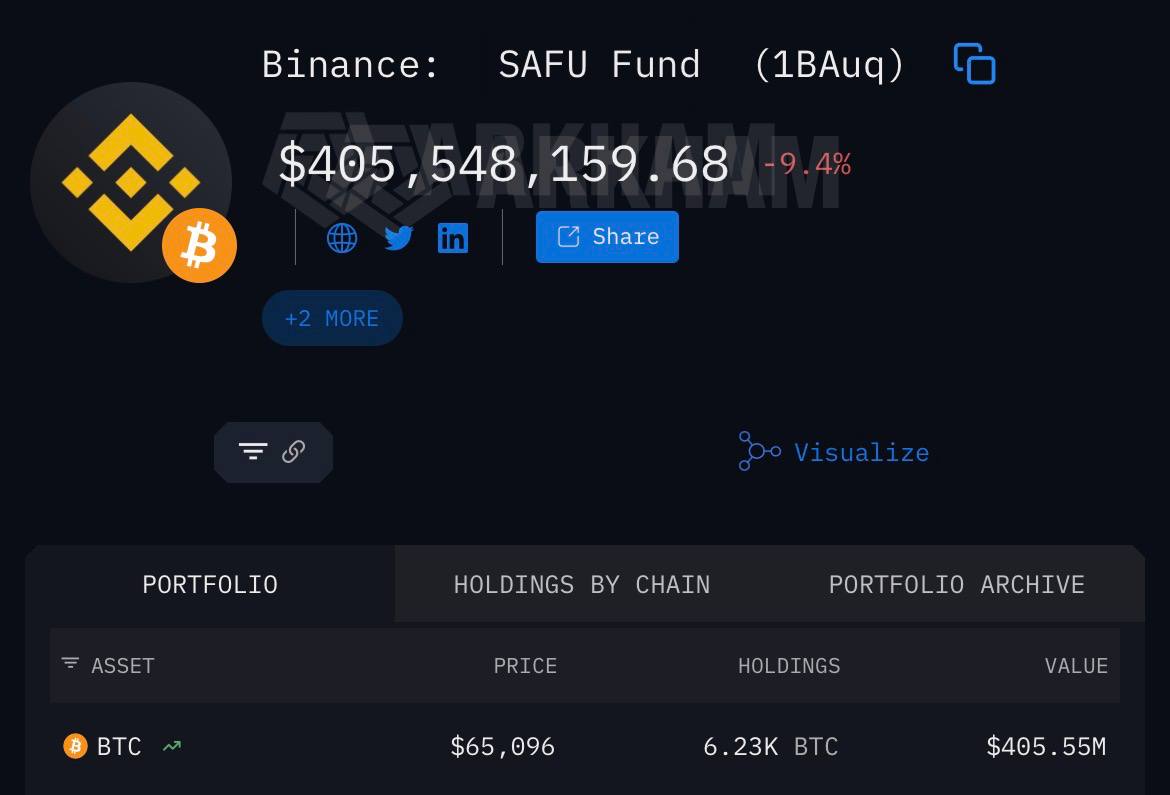This screenshot has height=795, width=1170.
Task: Click the Visualize link
Action: [x=861, y=453]
